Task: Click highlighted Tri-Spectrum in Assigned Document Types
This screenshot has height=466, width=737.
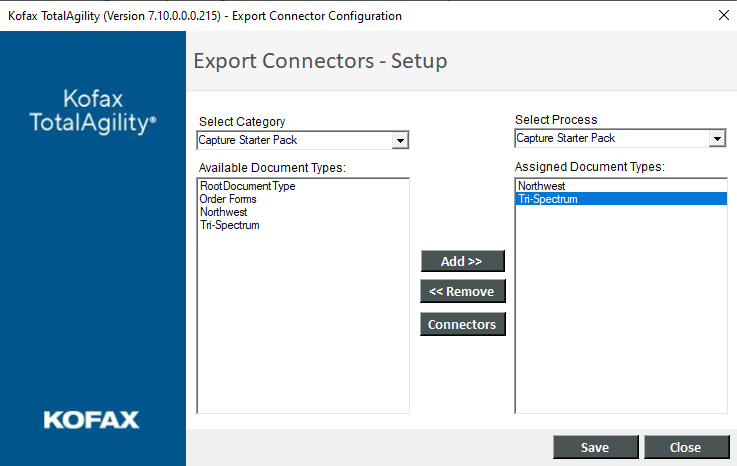Action: (547, 199)
